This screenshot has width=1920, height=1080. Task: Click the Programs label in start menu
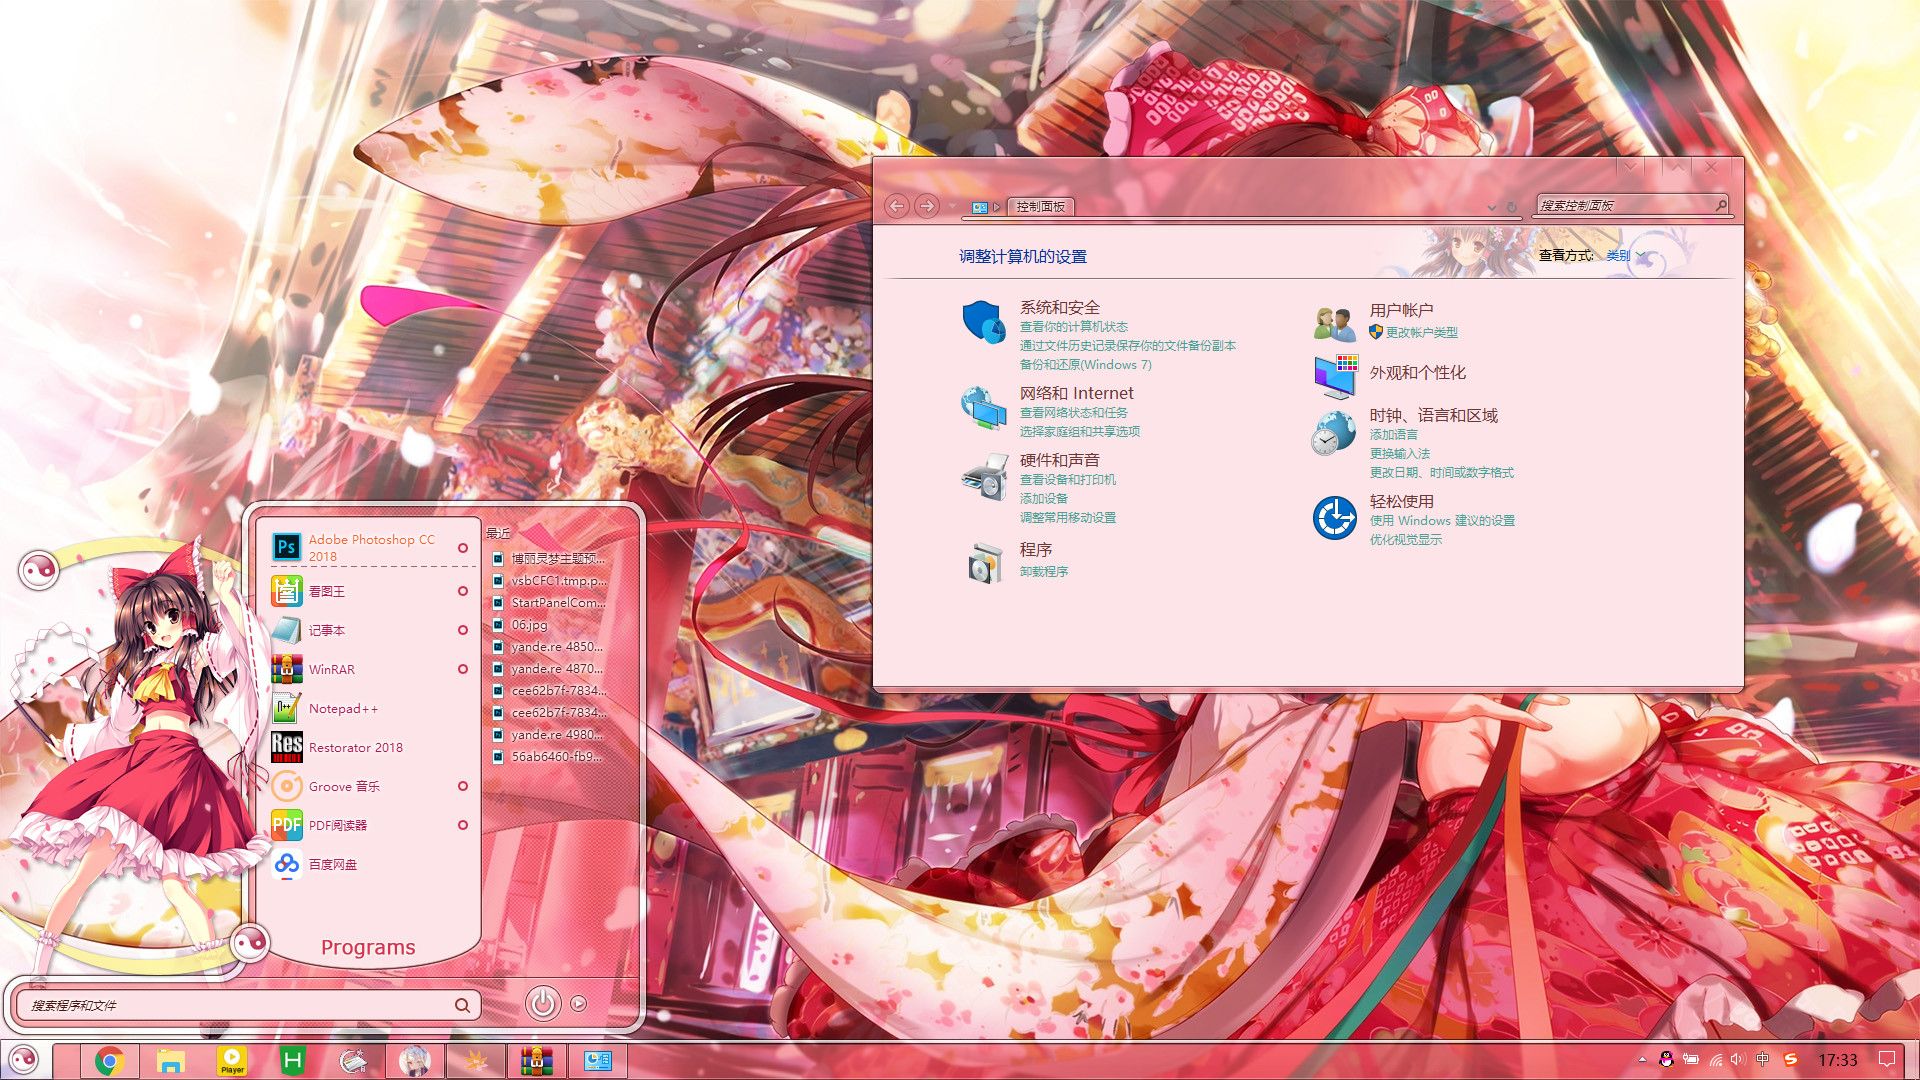pyautogui.click(x=368, y=947)
